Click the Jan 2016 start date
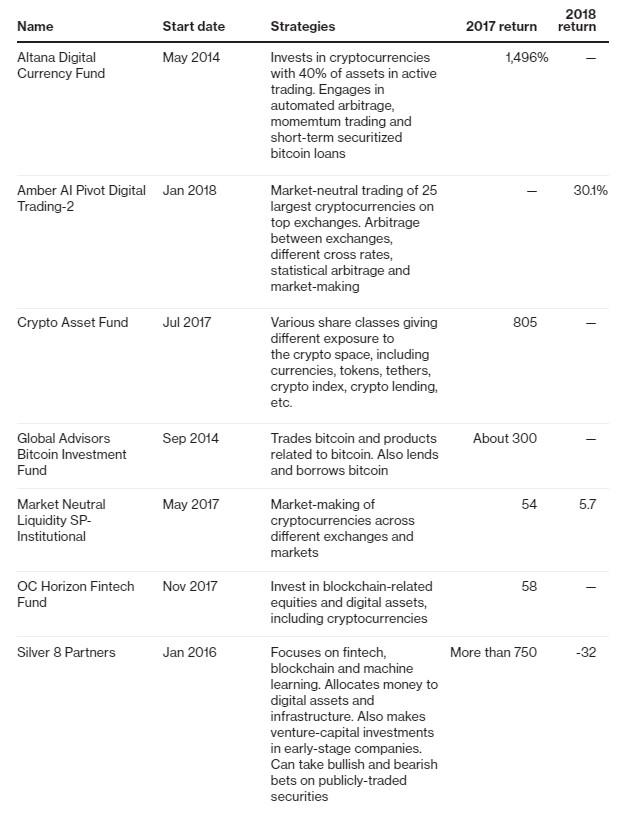Viewport: 621px width, 813px height. [x=189, y=652]
